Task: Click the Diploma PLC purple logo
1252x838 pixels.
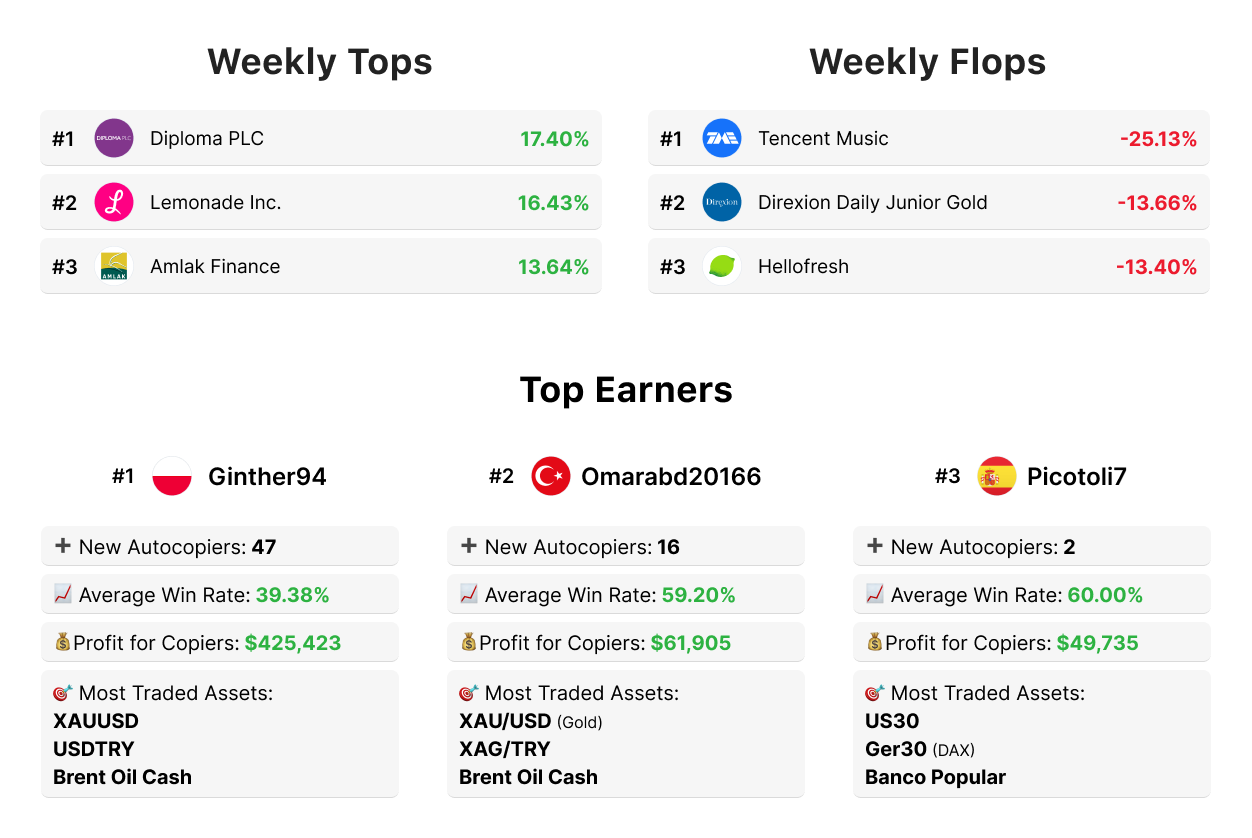Action: 114,138
